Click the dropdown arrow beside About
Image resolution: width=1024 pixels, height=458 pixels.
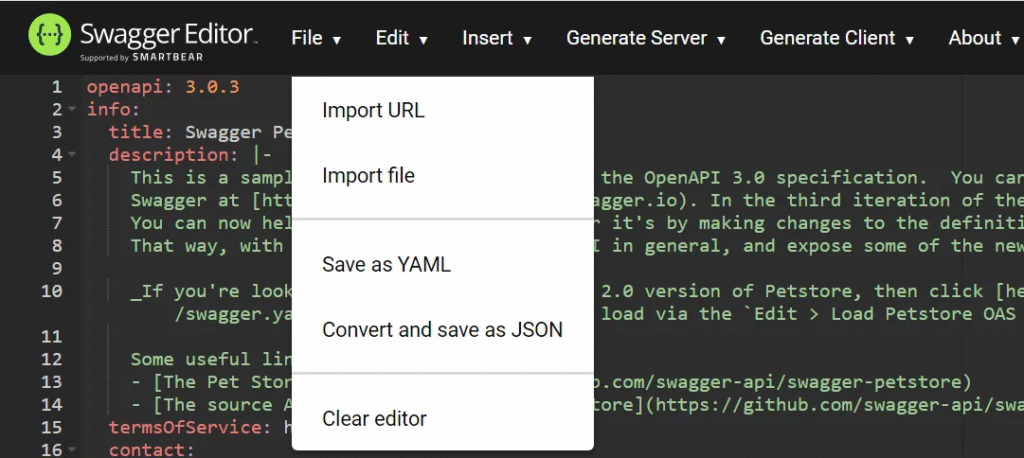[1015, 41]
